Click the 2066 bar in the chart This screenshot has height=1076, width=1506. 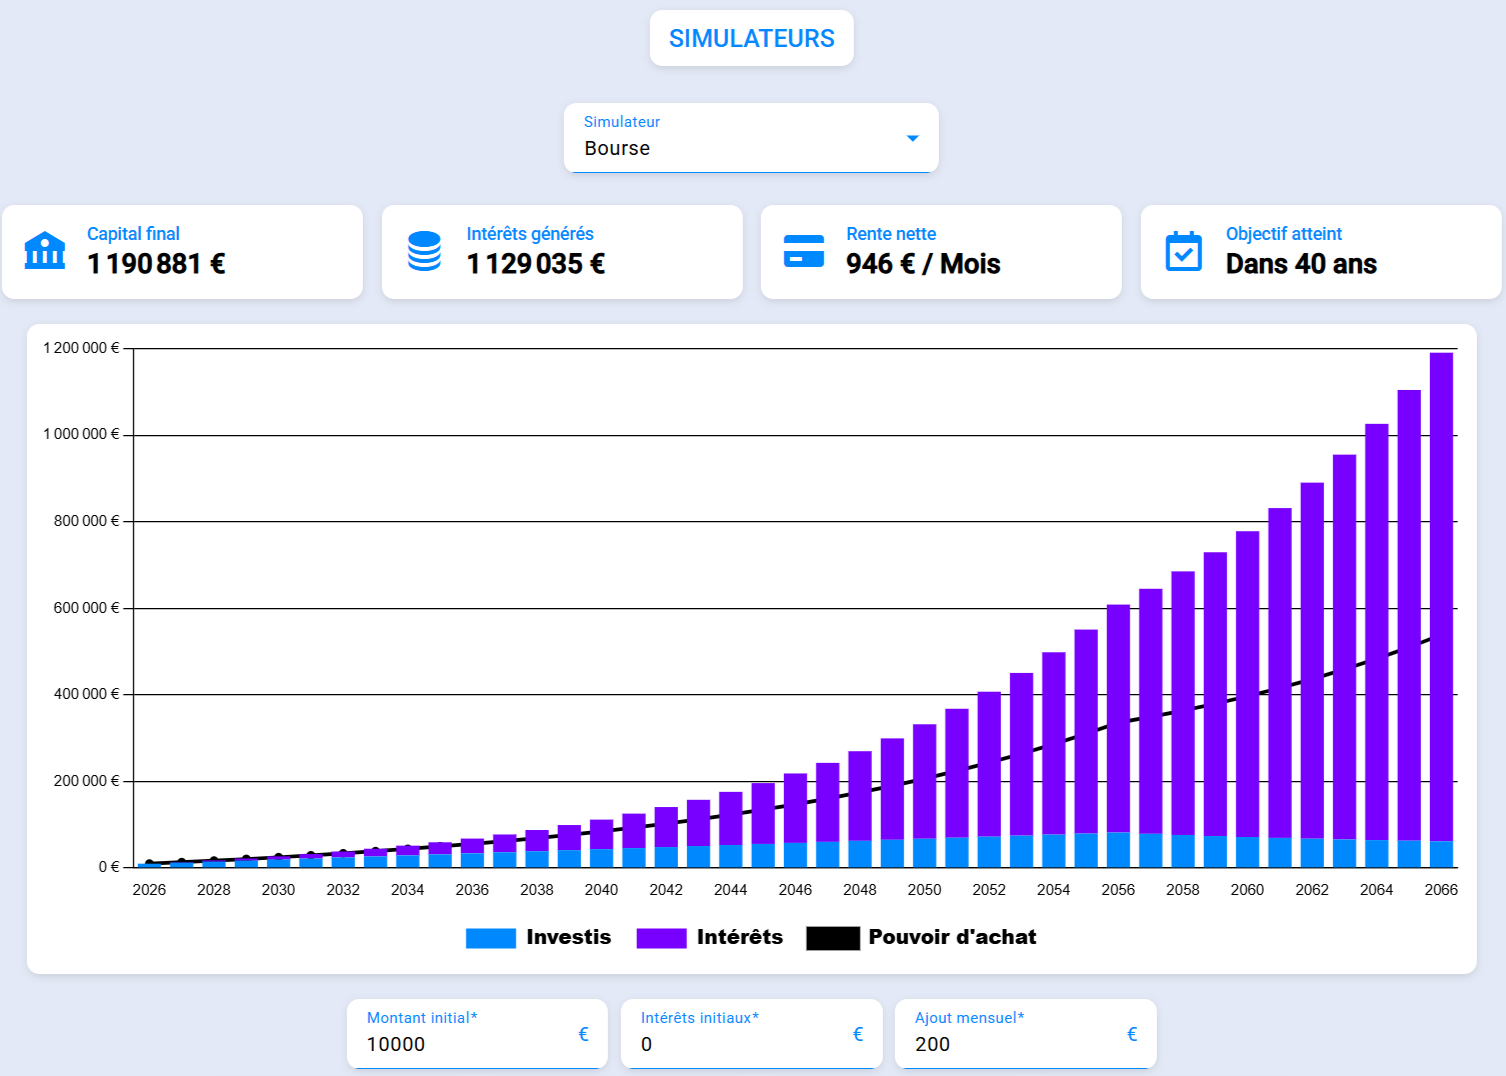point(1441,610)
